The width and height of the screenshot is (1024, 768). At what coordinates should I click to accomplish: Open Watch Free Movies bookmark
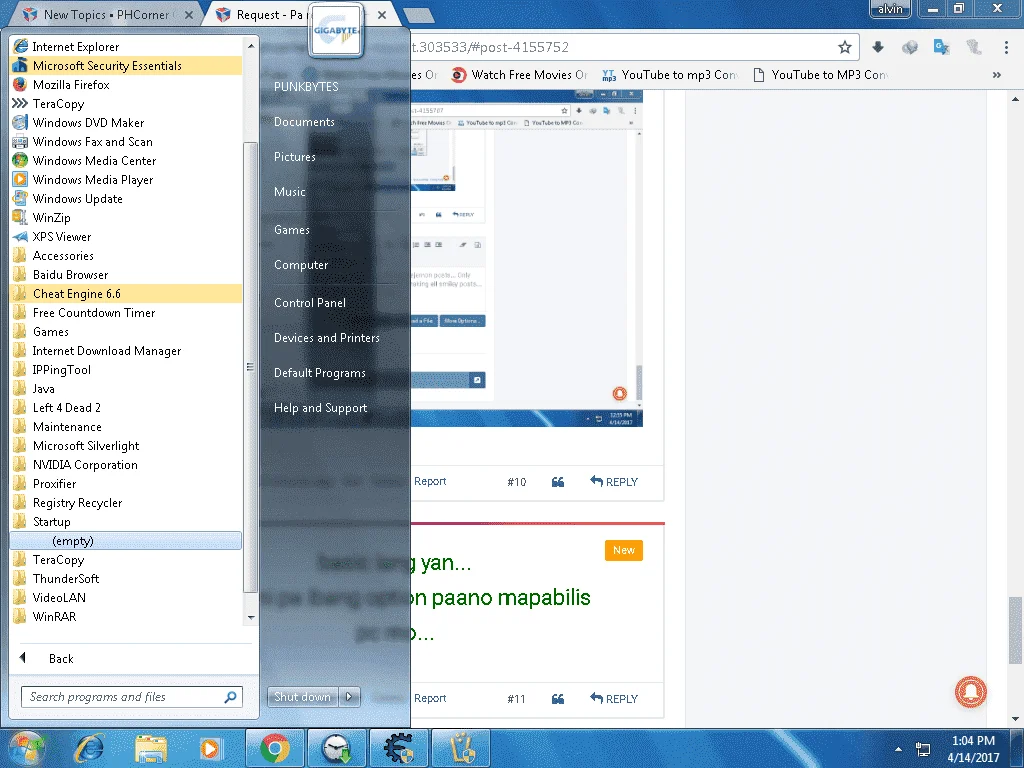click(x=520, y=75)
